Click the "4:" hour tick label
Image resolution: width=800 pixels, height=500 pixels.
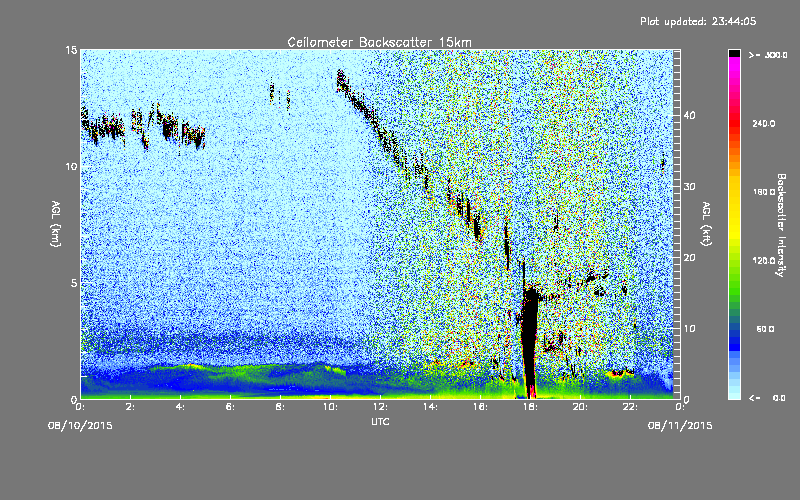click(180, 407)
